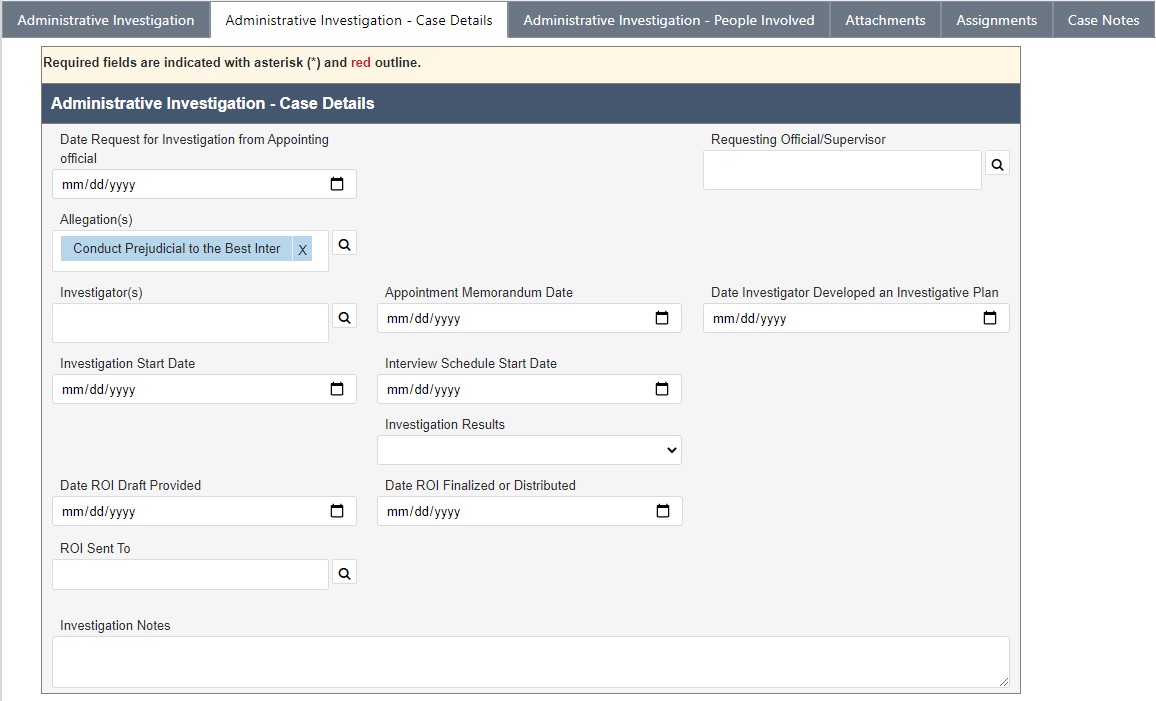Click the Requesting Official/Supervisor input field
Screen dimensions: 1156x701
[842, 170]
